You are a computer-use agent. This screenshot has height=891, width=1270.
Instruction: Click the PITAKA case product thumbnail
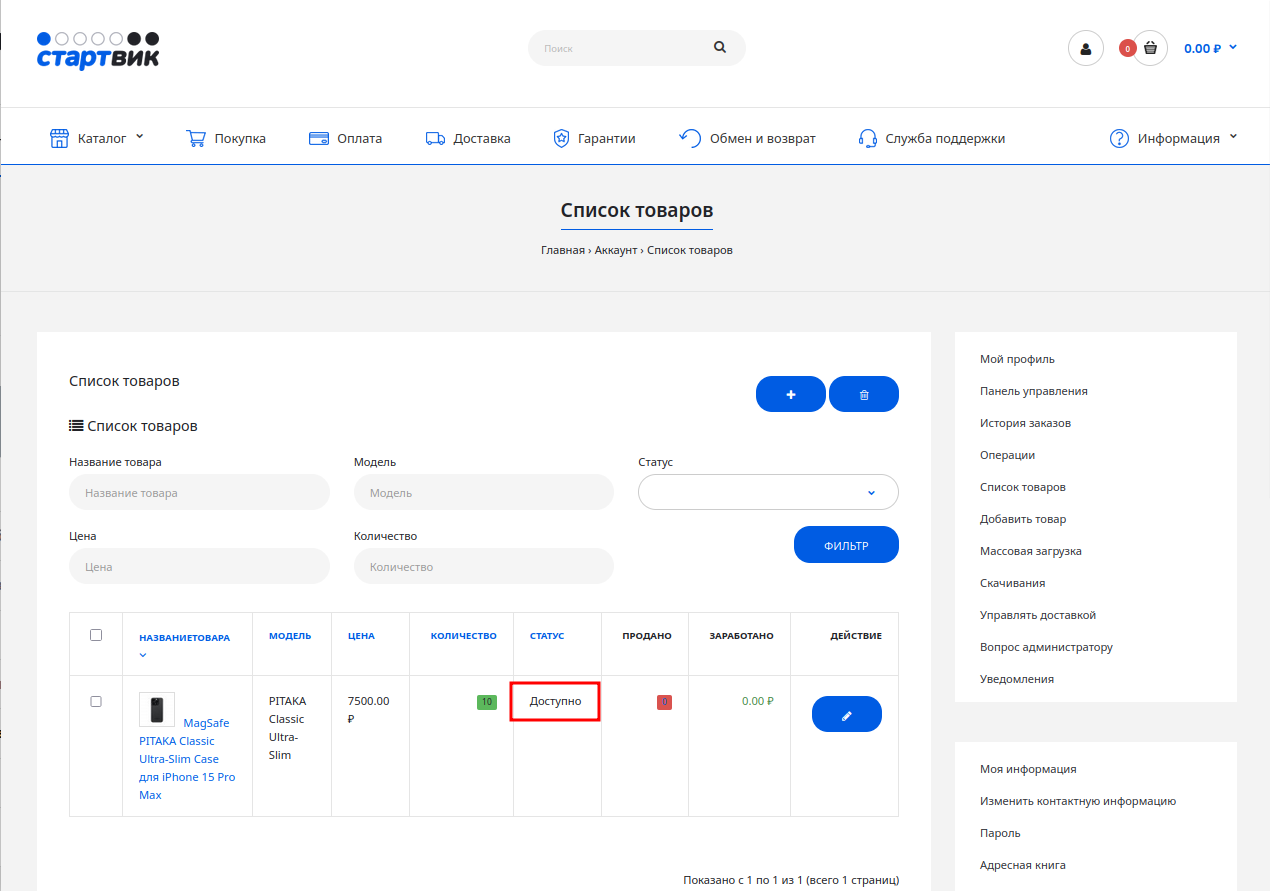[x=157, y=710]
